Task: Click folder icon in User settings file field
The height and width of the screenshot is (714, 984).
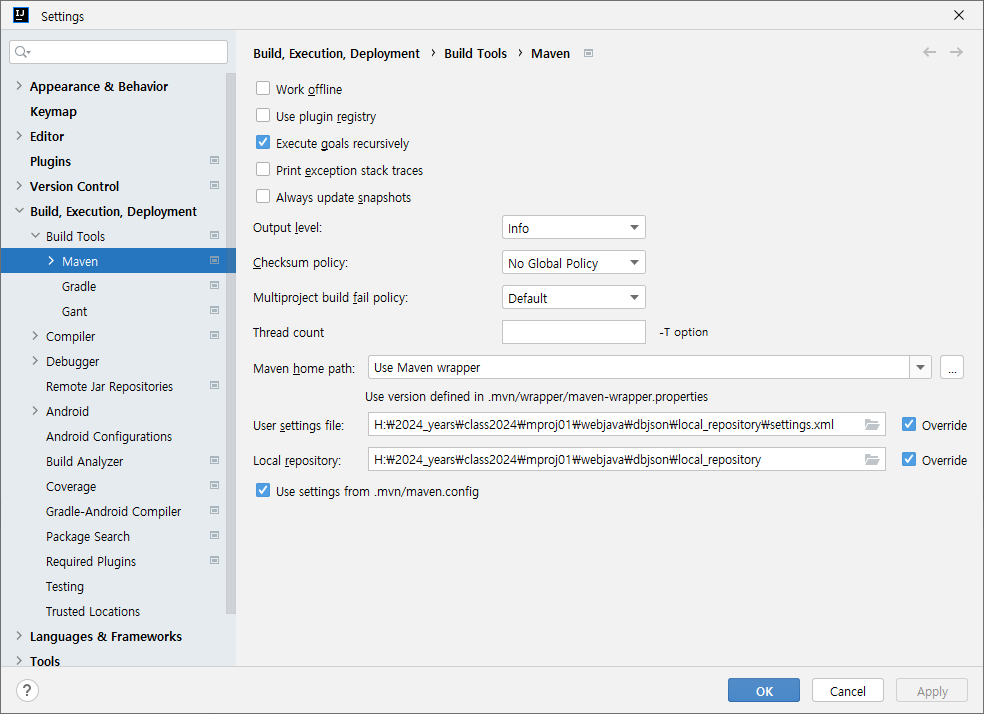Action: point(872,425)
